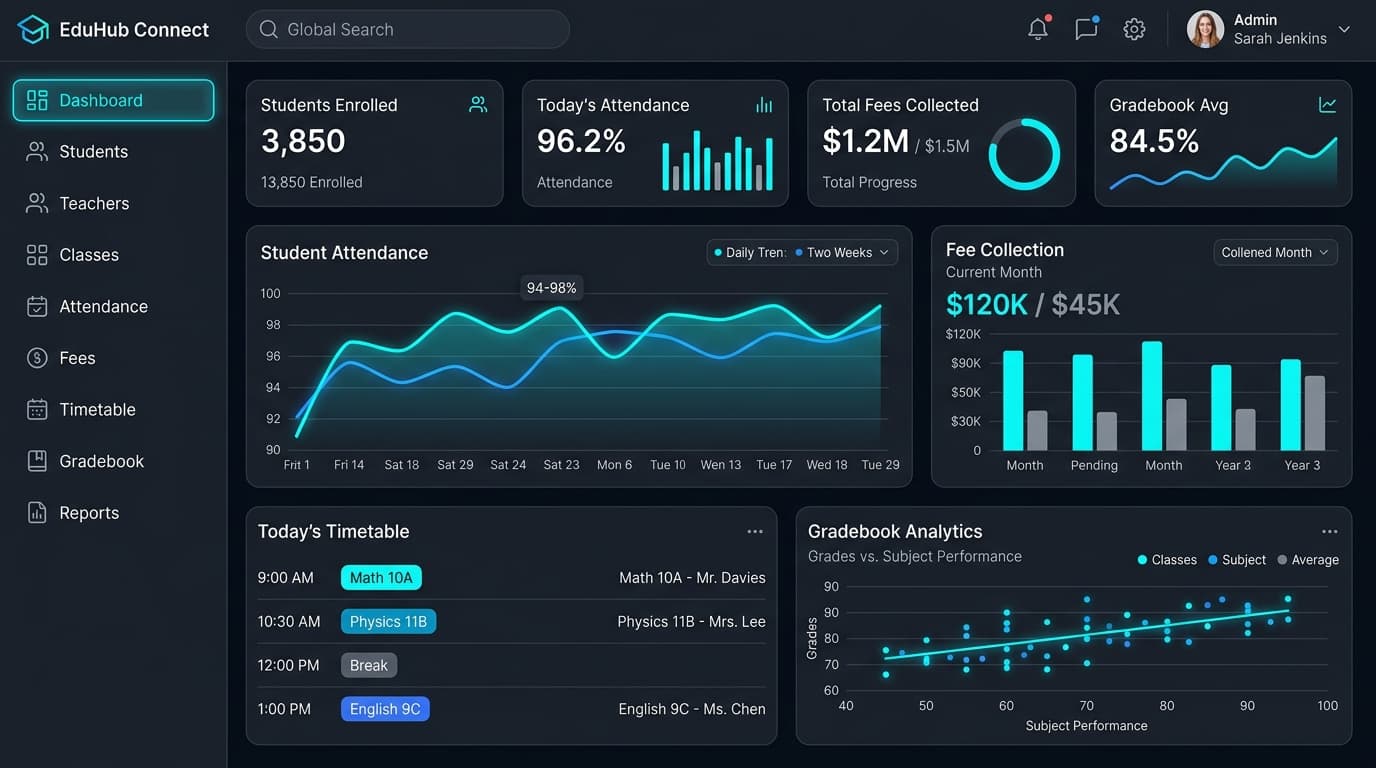
Task: Open the chat messages icon
Action: 1086,29
